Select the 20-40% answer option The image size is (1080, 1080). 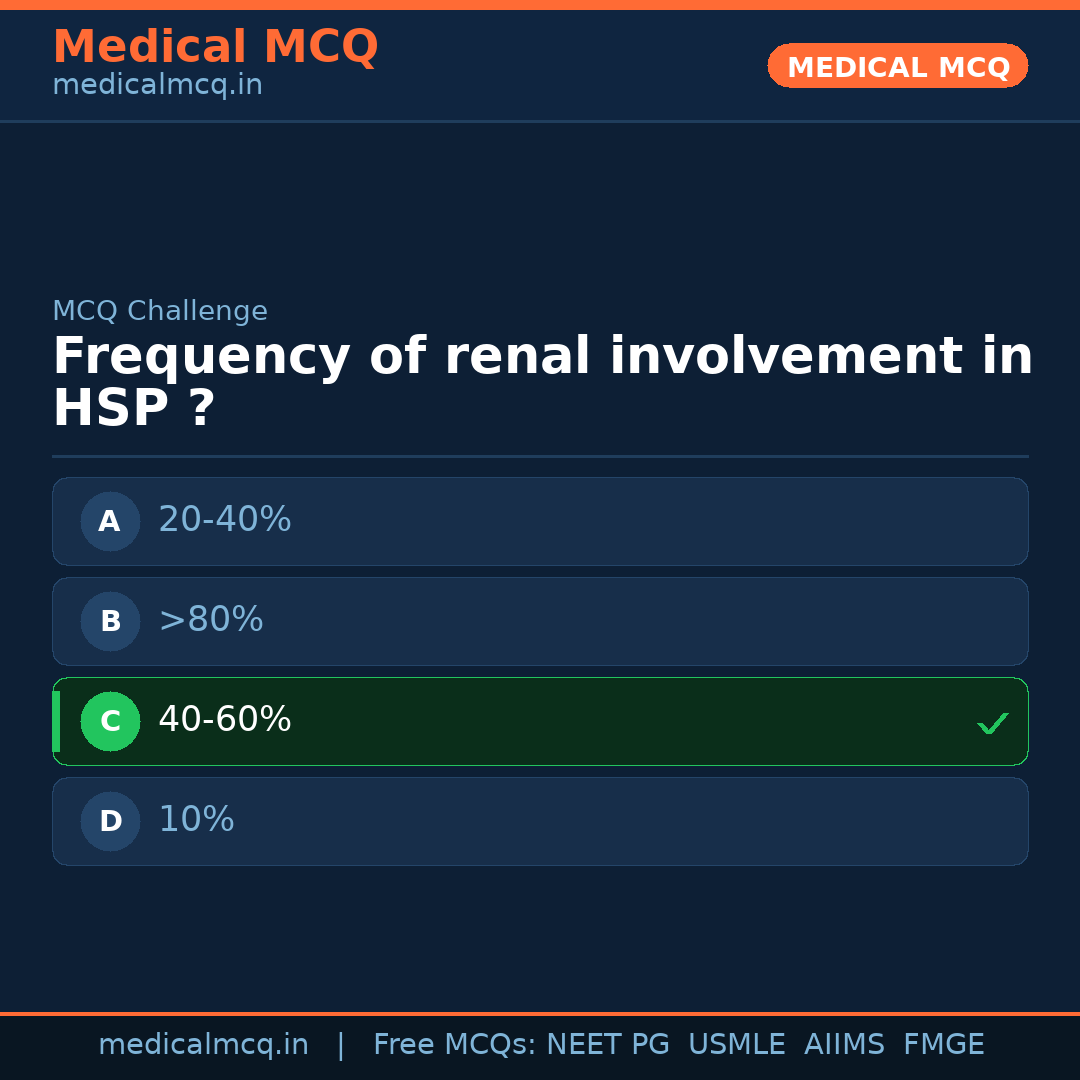(225, 520)
